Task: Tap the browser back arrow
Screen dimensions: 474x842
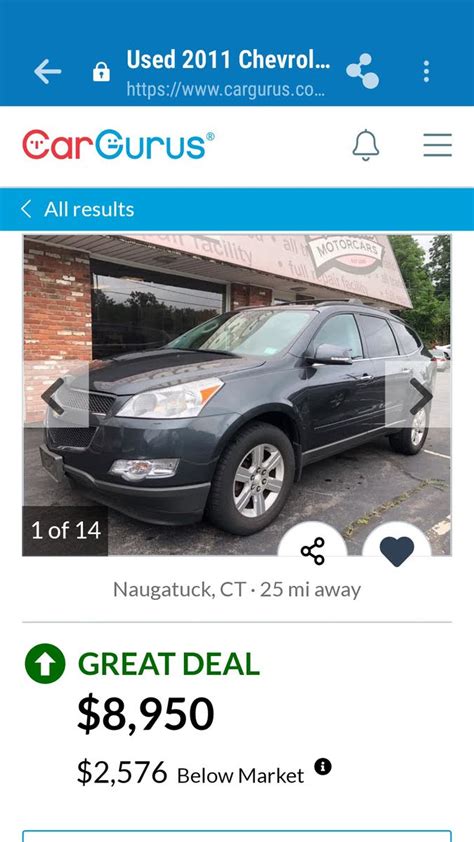Action: 47,71
